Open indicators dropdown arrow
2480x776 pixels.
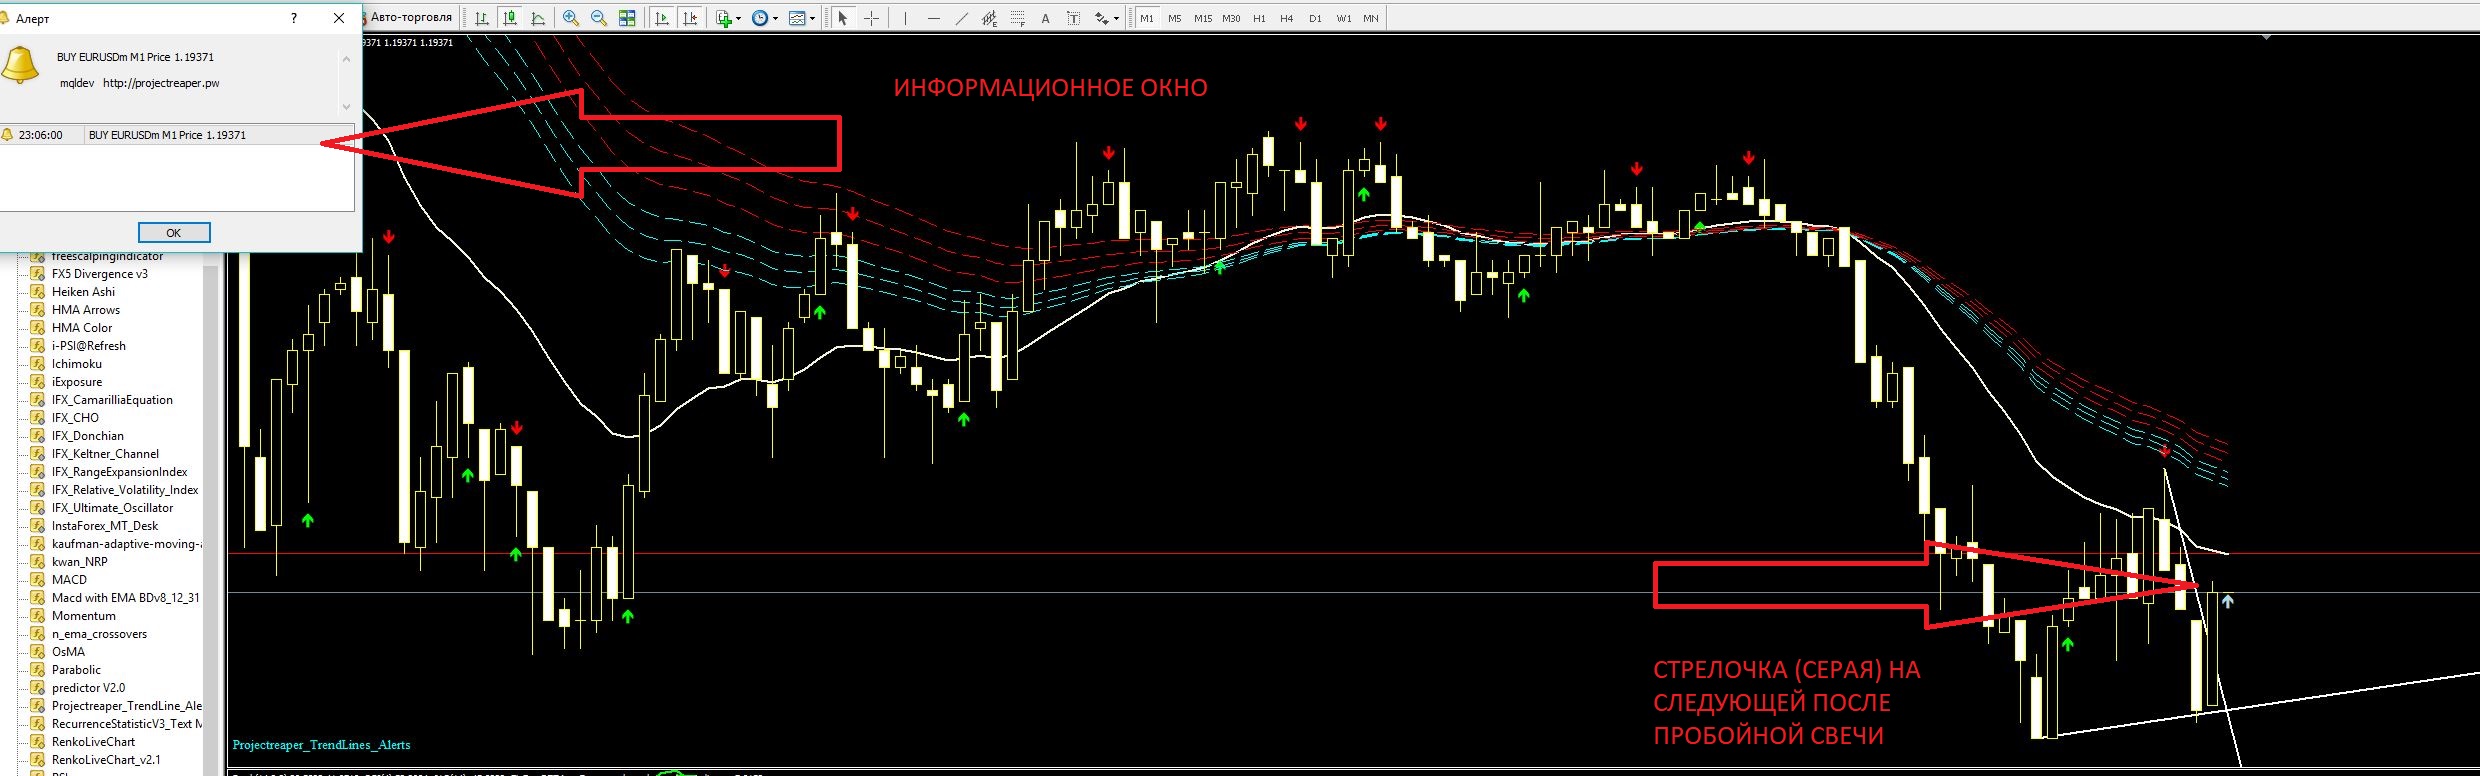coord(739,18)
